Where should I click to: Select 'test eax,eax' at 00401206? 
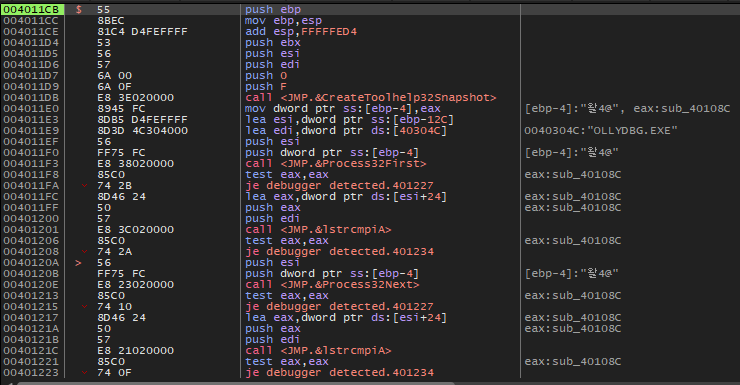coord(287,241)
